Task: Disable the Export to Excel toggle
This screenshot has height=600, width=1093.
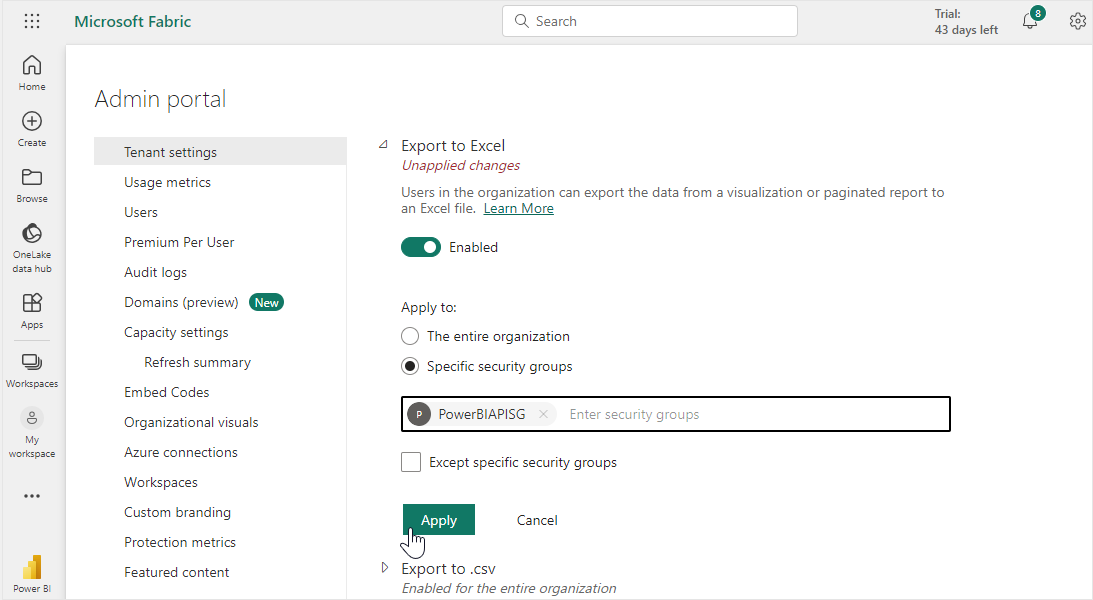Action: [421, 247]
